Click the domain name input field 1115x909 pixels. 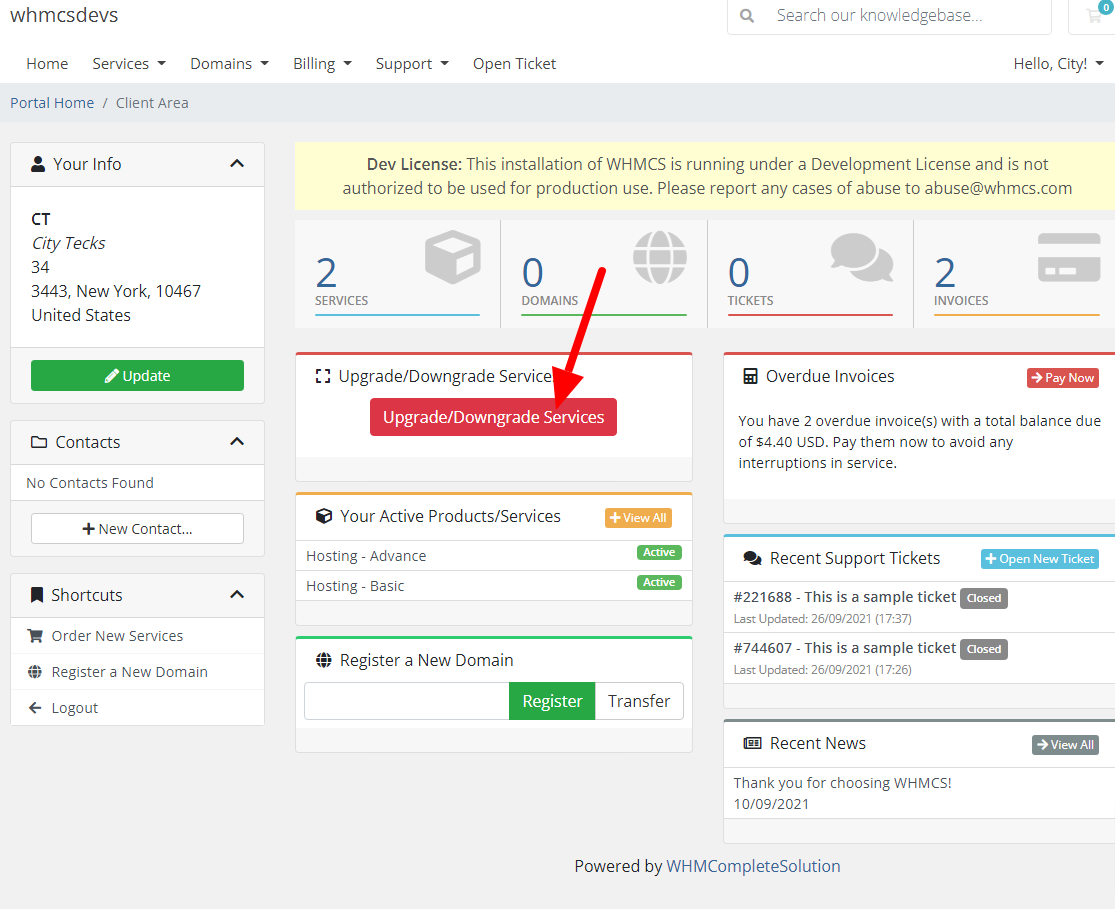pos(407,701)
